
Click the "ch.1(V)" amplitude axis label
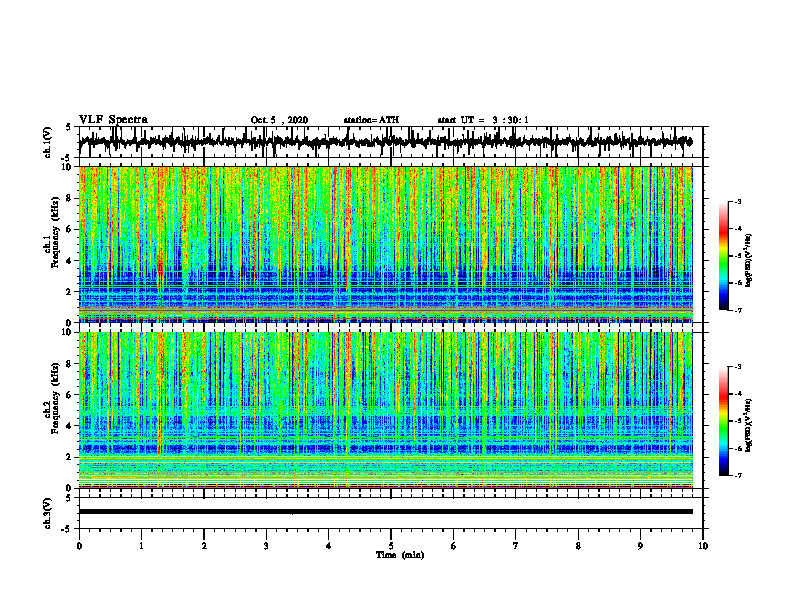coord(48,142)
